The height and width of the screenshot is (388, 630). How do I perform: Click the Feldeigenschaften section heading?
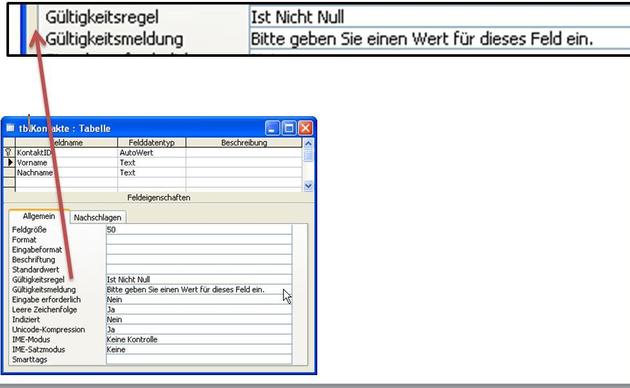pyautogui.click(x=159, y=198)
